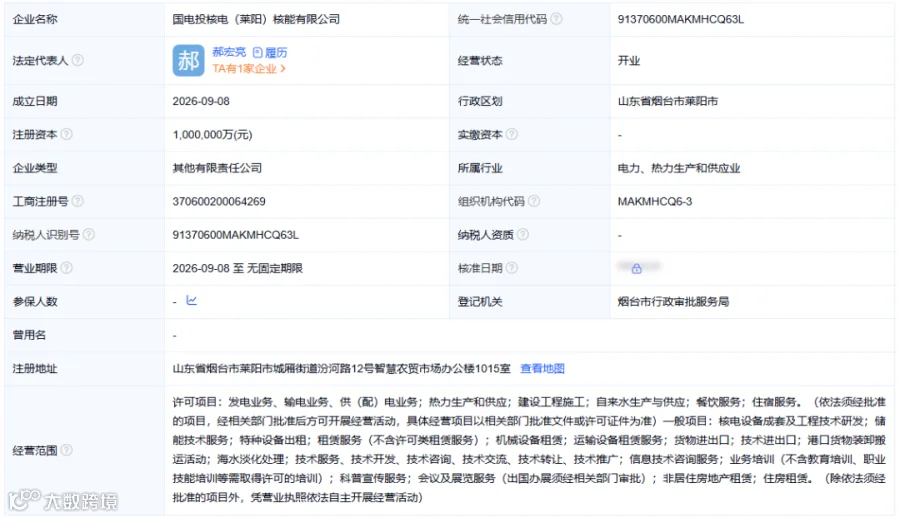Click the help icon beside 实缴资本
This screenshot has height=518, width=900.
coord(512,134)
